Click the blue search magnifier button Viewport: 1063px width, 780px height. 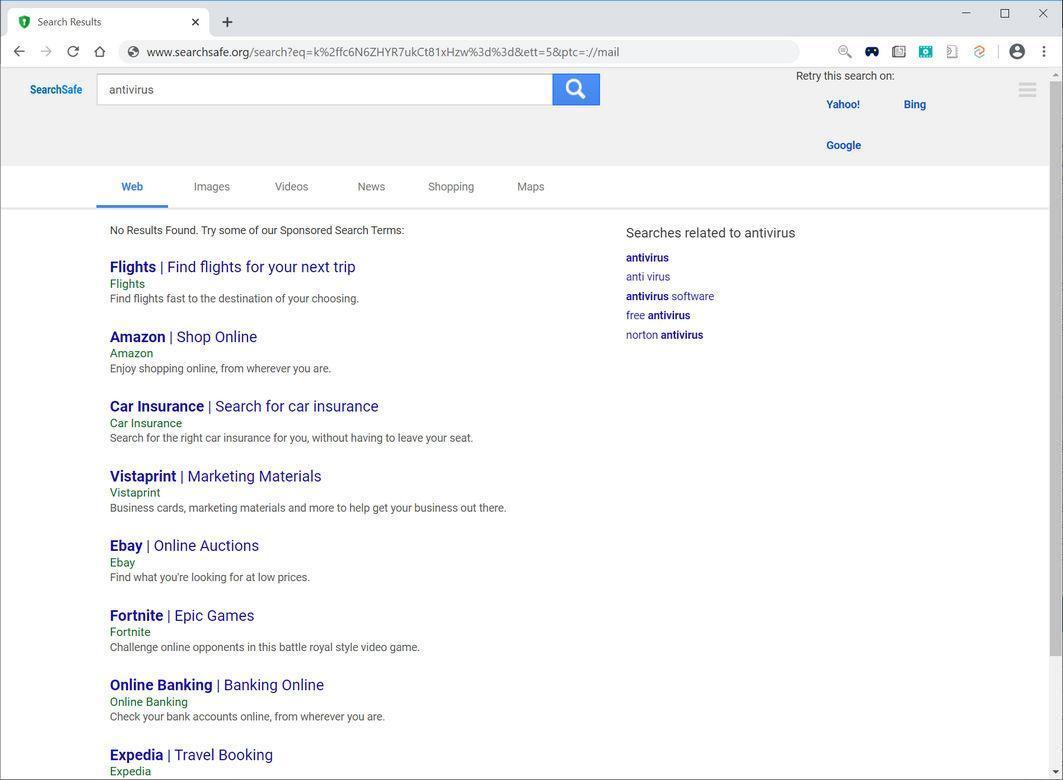click(576, 89)
